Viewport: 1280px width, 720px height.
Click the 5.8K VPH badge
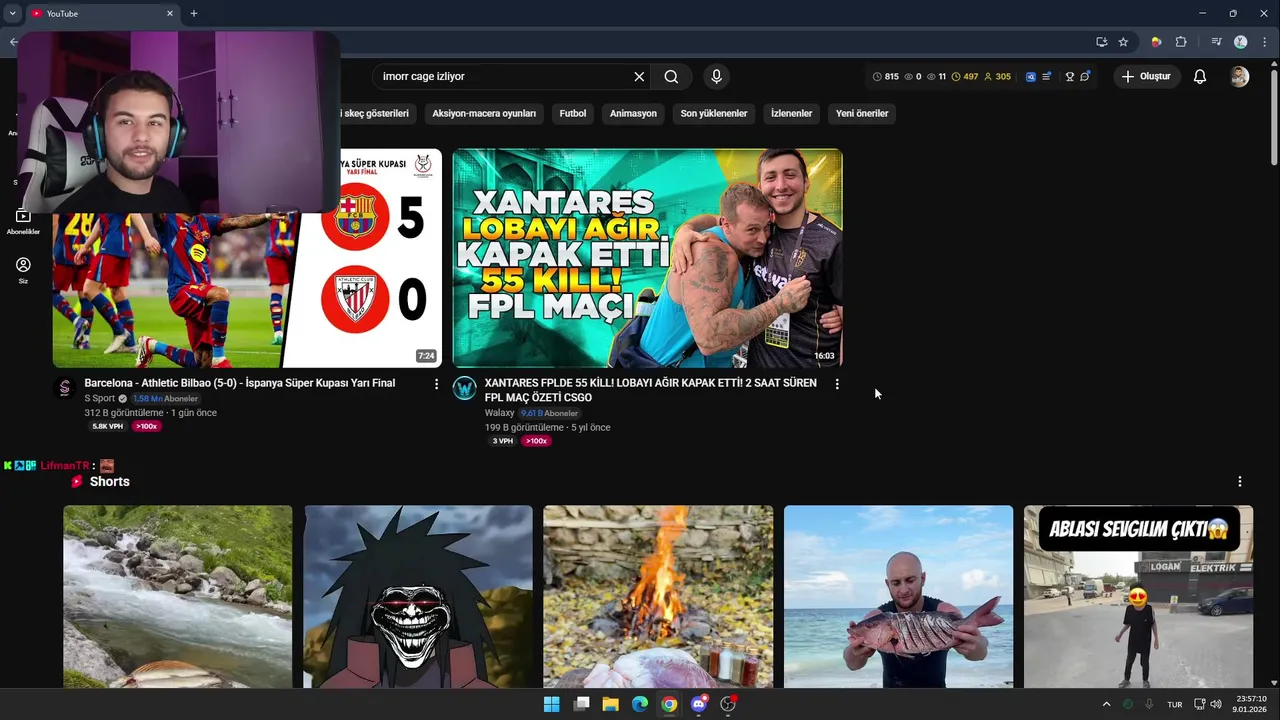pos(108,426)
